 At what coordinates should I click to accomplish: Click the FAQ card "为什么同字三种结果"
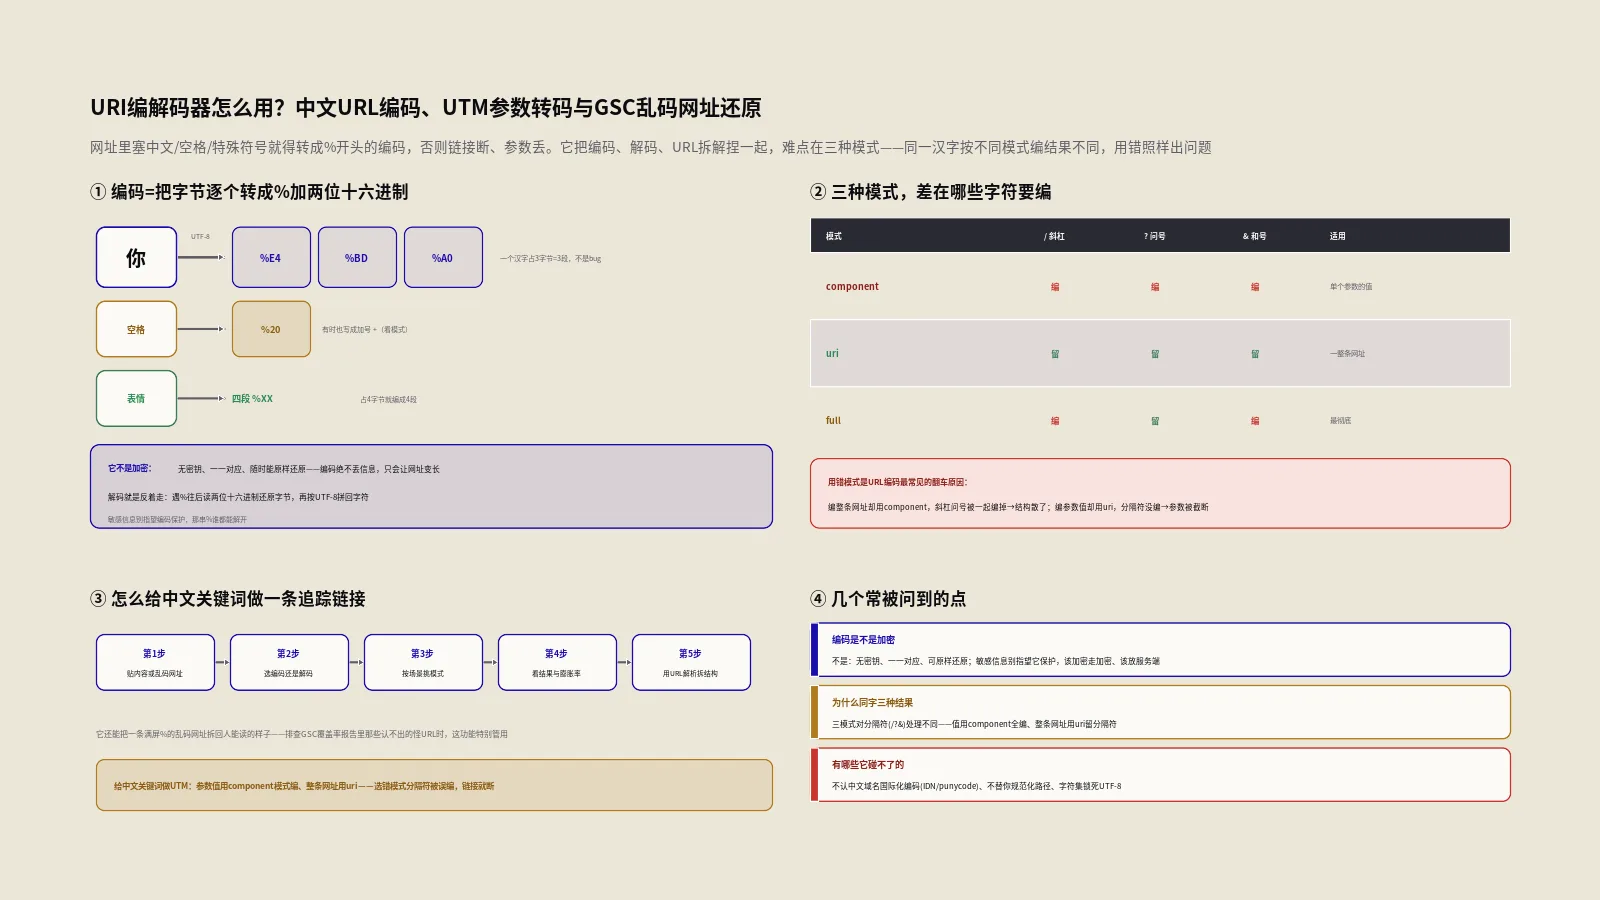click(1160, 712)
